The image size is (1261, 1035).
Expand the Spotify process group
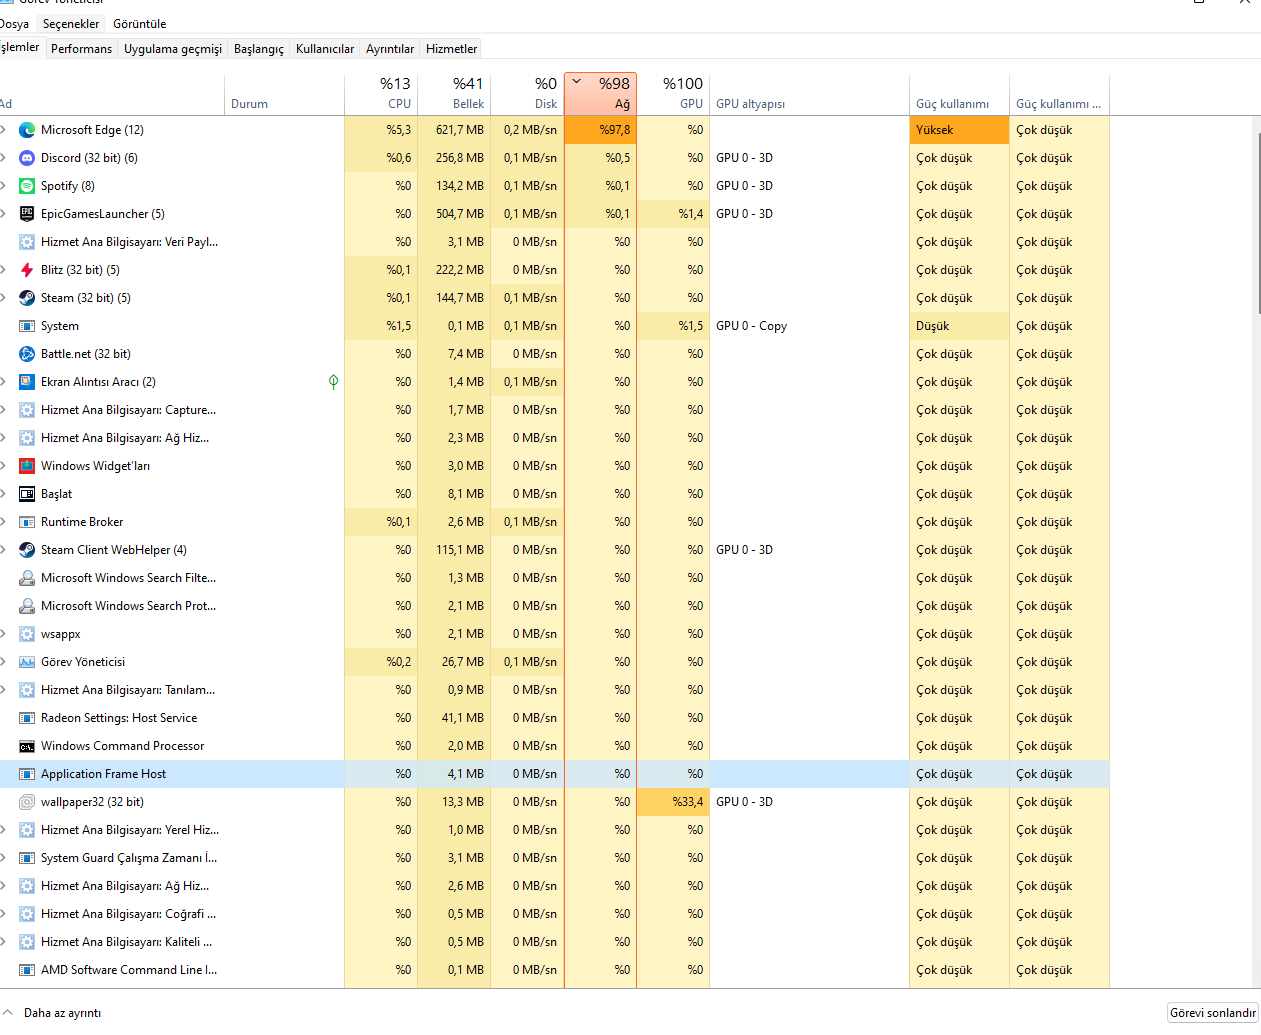3,186
